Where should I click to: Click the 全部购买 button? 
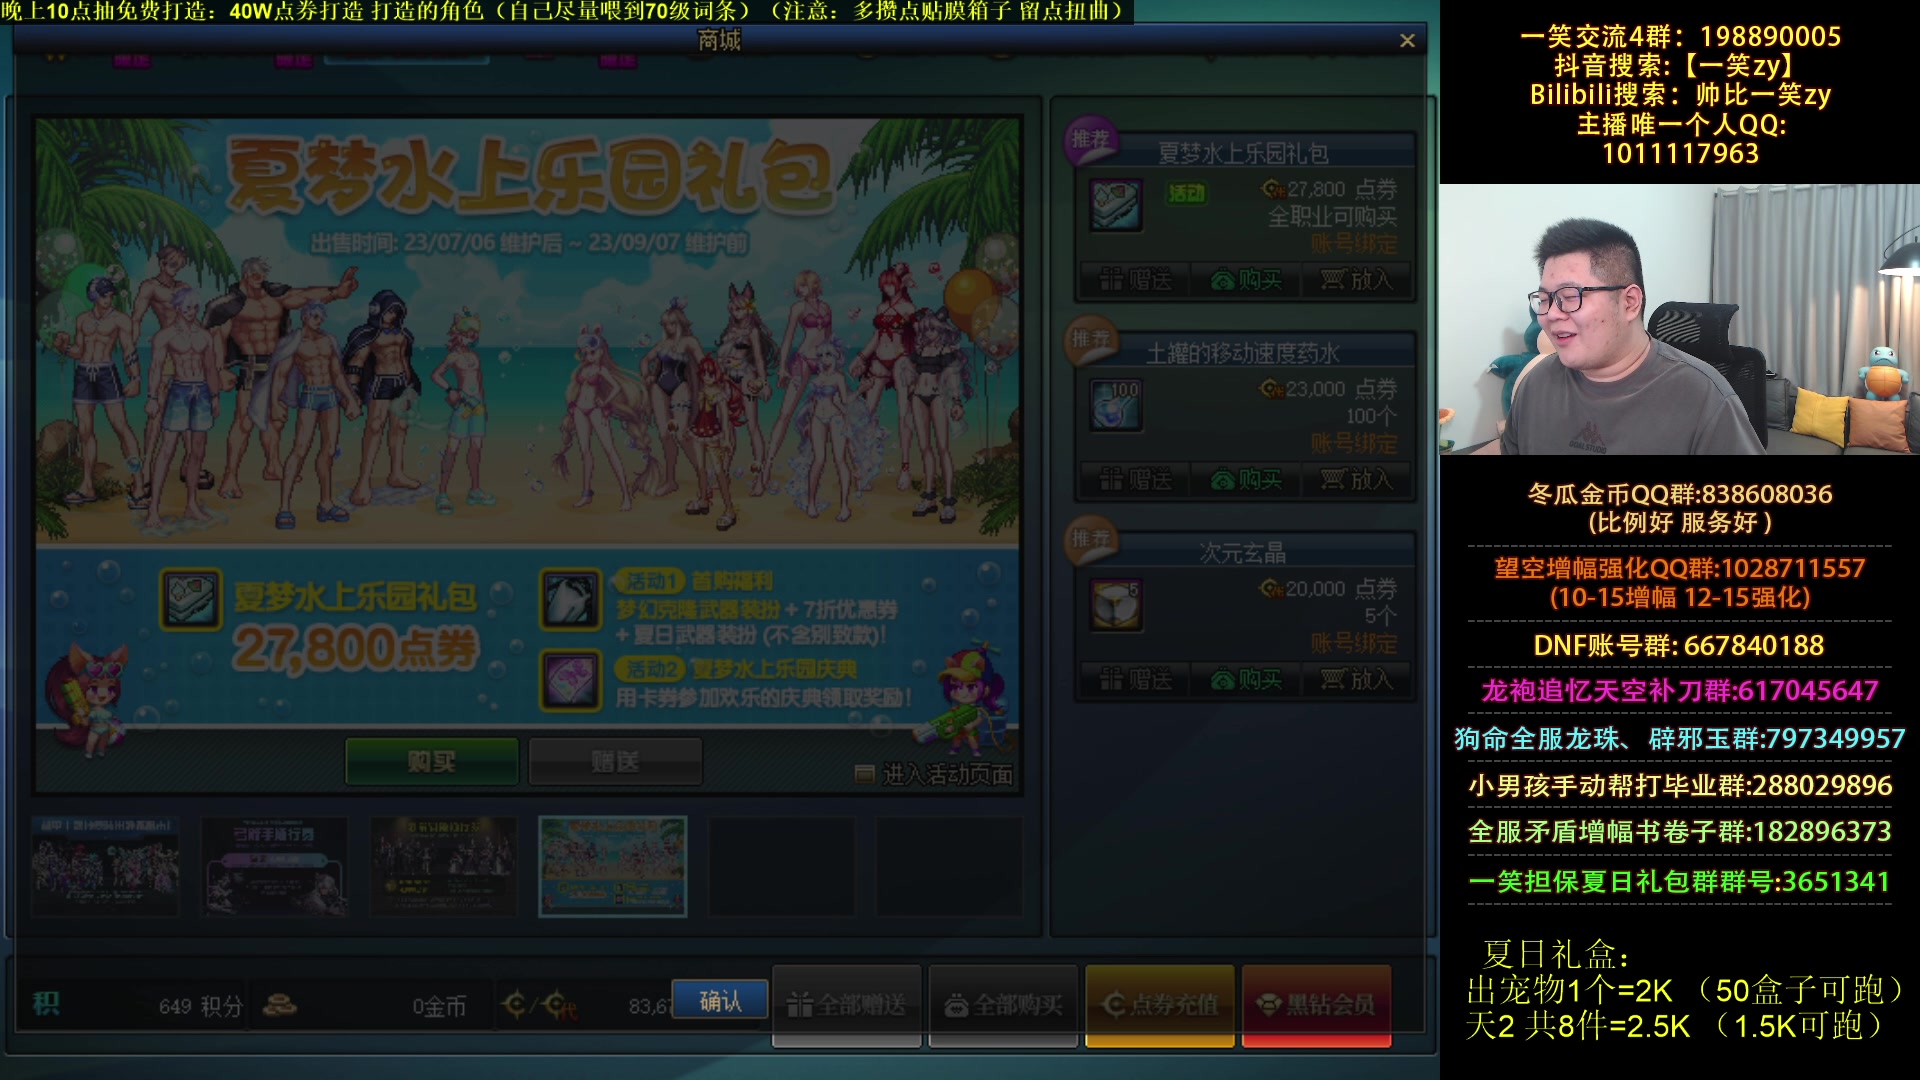click(1003, 1005)
